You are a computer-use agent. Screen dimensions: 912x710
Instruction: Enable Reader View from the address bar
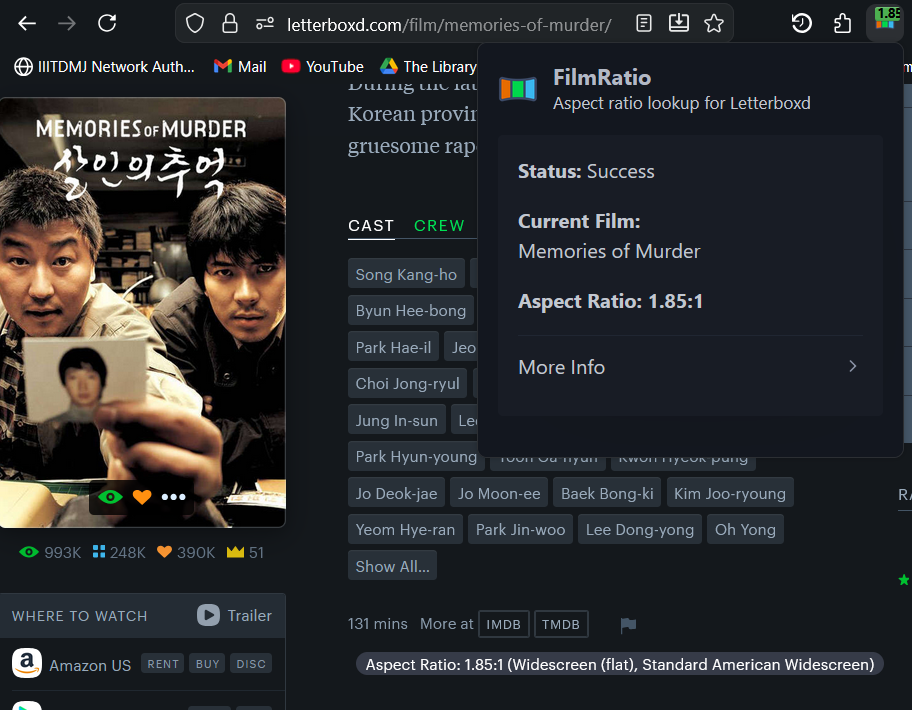tap(643, 23)
